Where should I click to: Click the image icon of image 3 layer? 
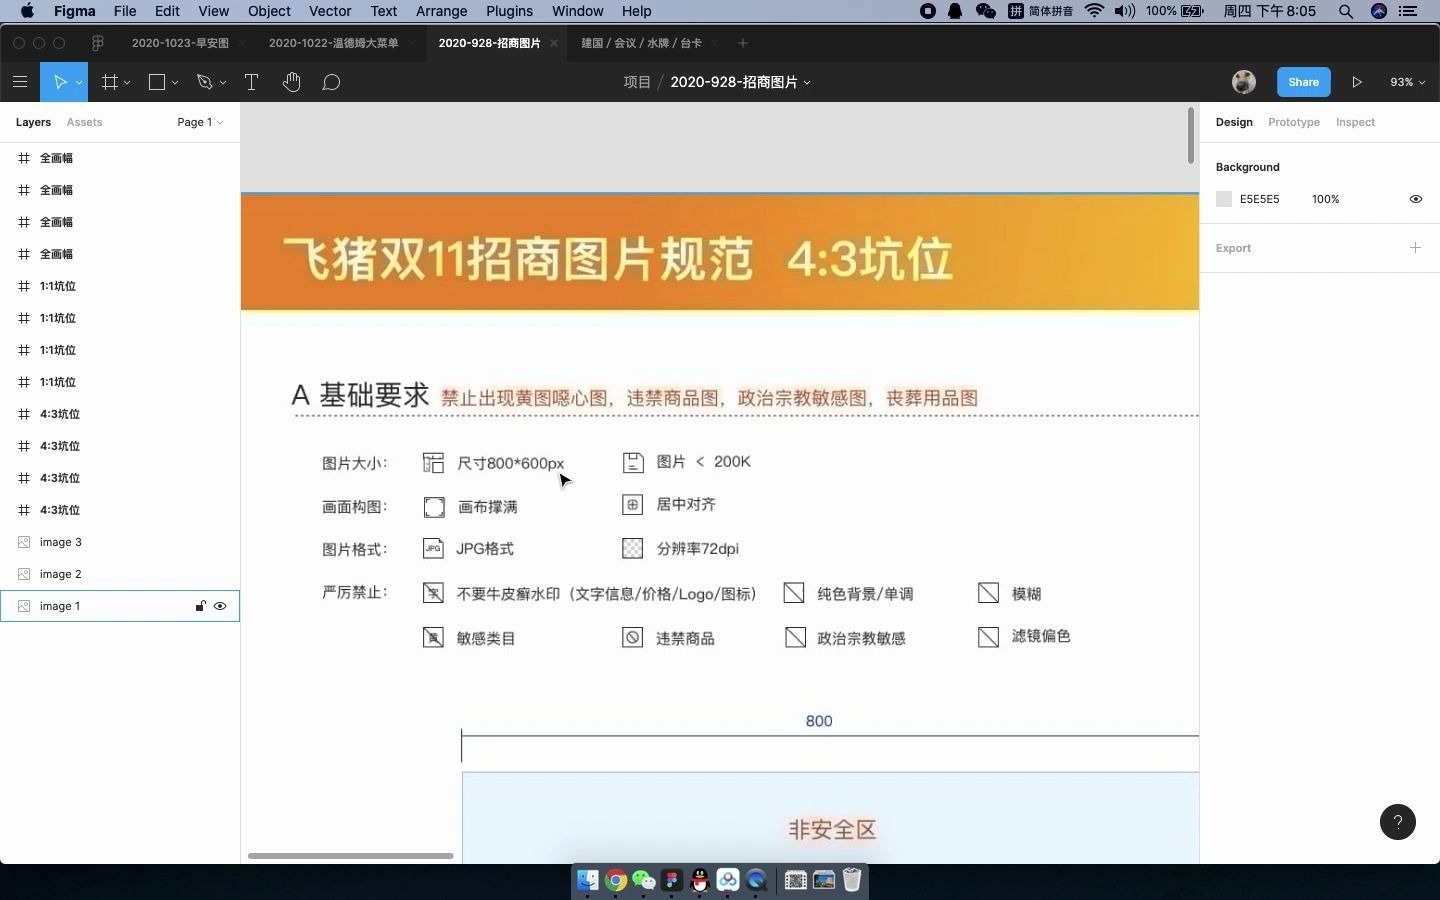[24, 542]
